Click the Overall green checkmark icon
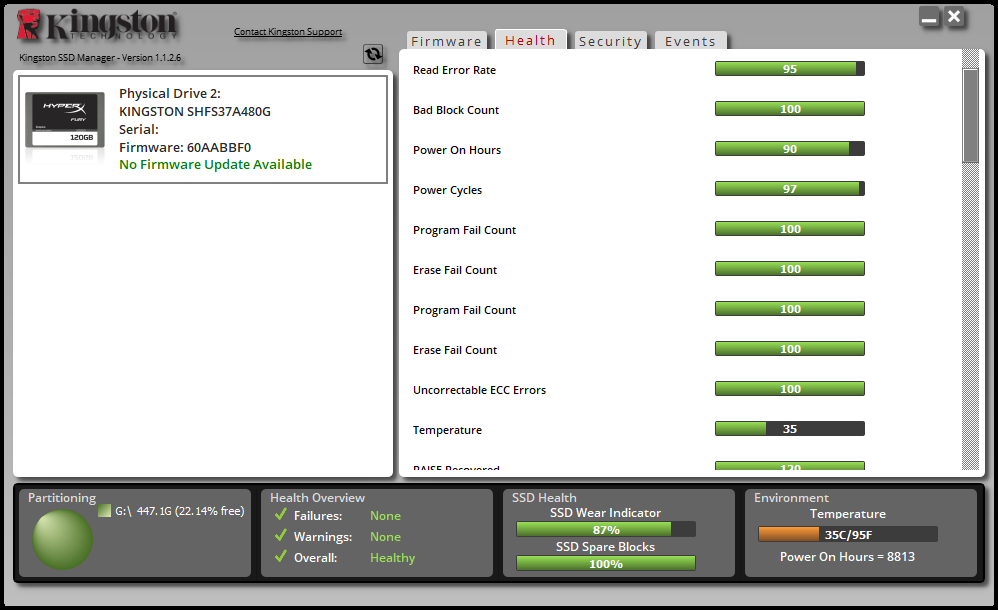 coord(281,557)
